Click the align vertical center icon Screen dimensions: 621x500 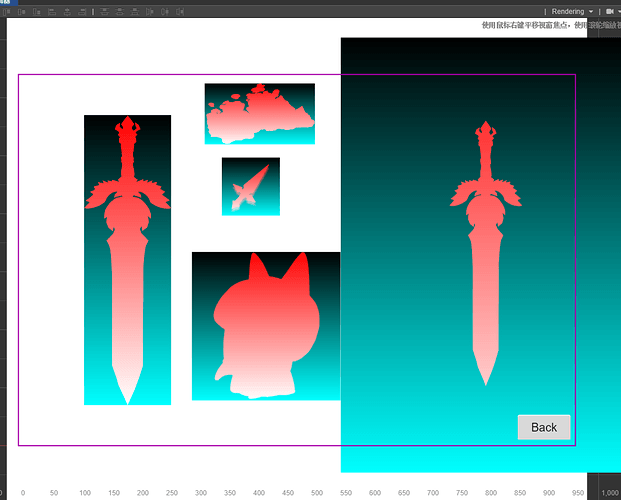tap(21, 12)
